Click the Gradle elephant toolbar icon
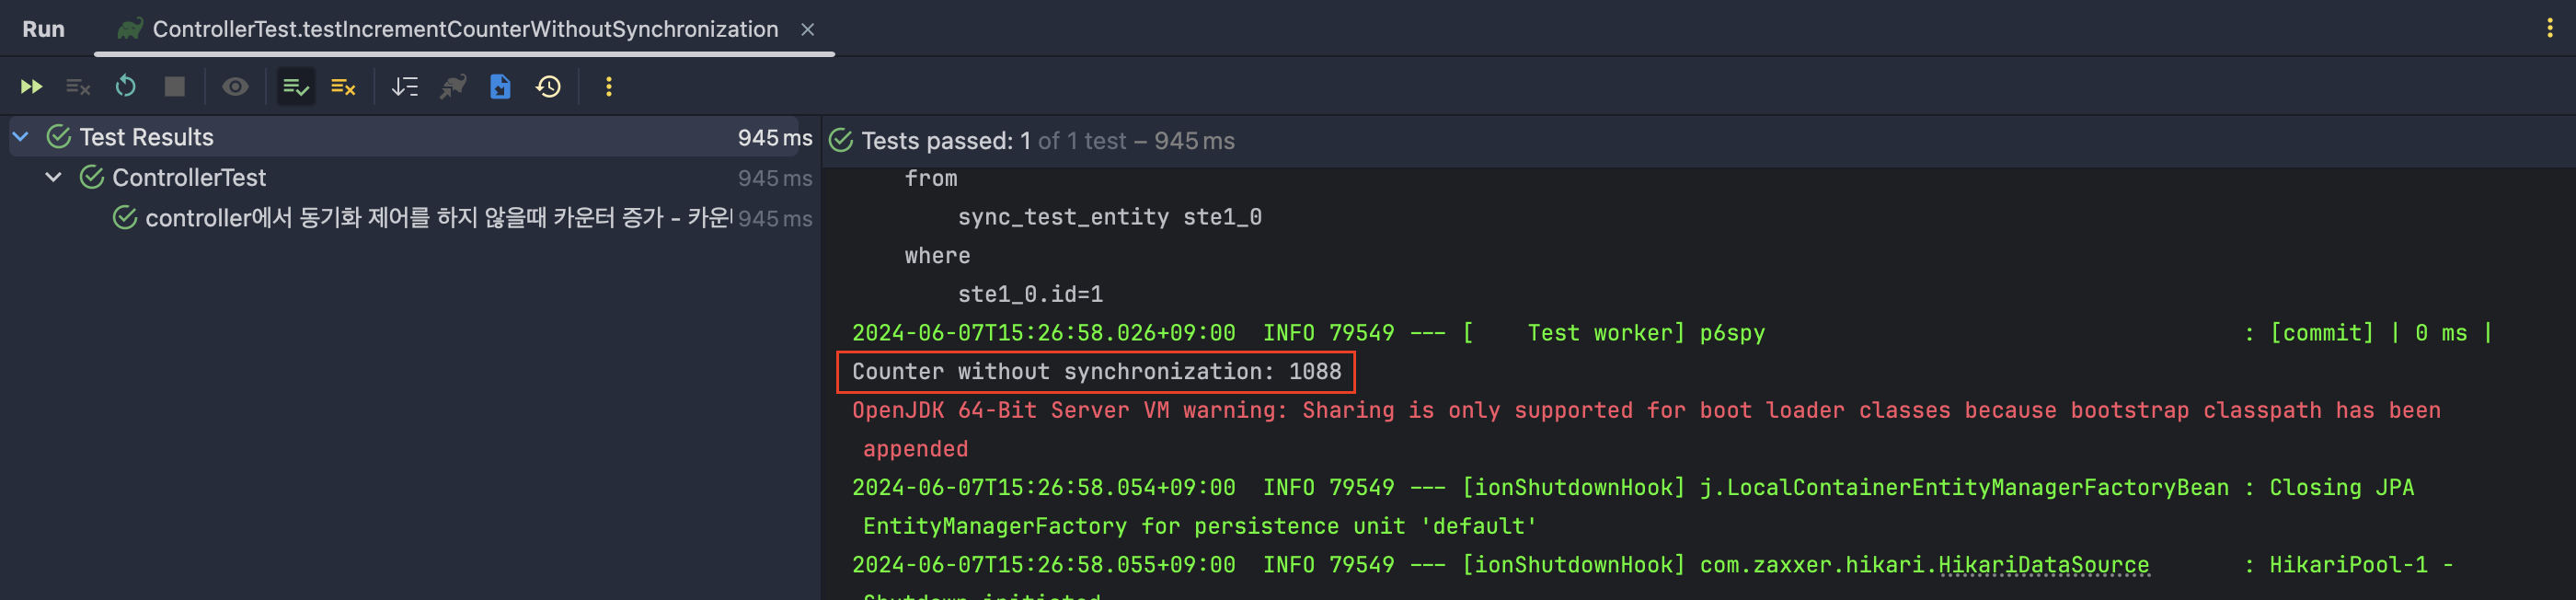 tap(453, 87)
